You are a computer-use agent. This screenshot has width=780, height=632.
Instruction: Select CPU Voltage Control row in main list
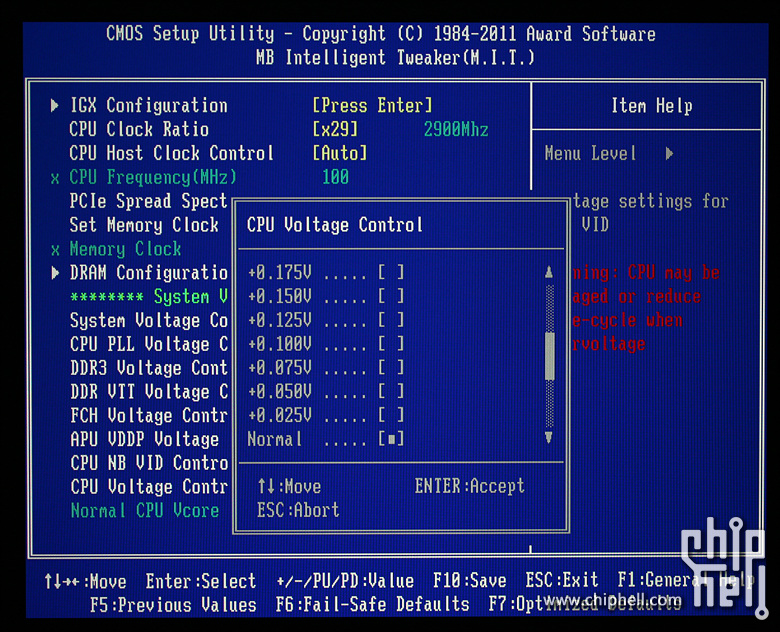point(149,487)
